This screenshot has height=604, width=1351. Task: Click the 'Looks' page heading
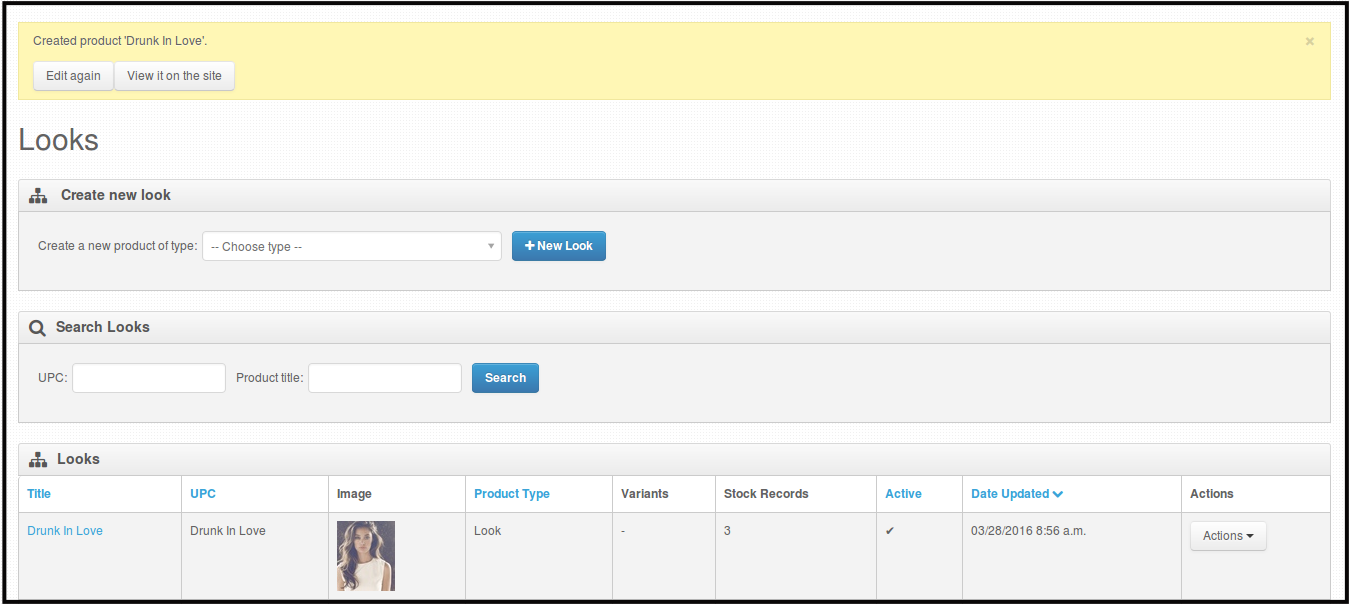pyautogui.click(x=58, y=140)
